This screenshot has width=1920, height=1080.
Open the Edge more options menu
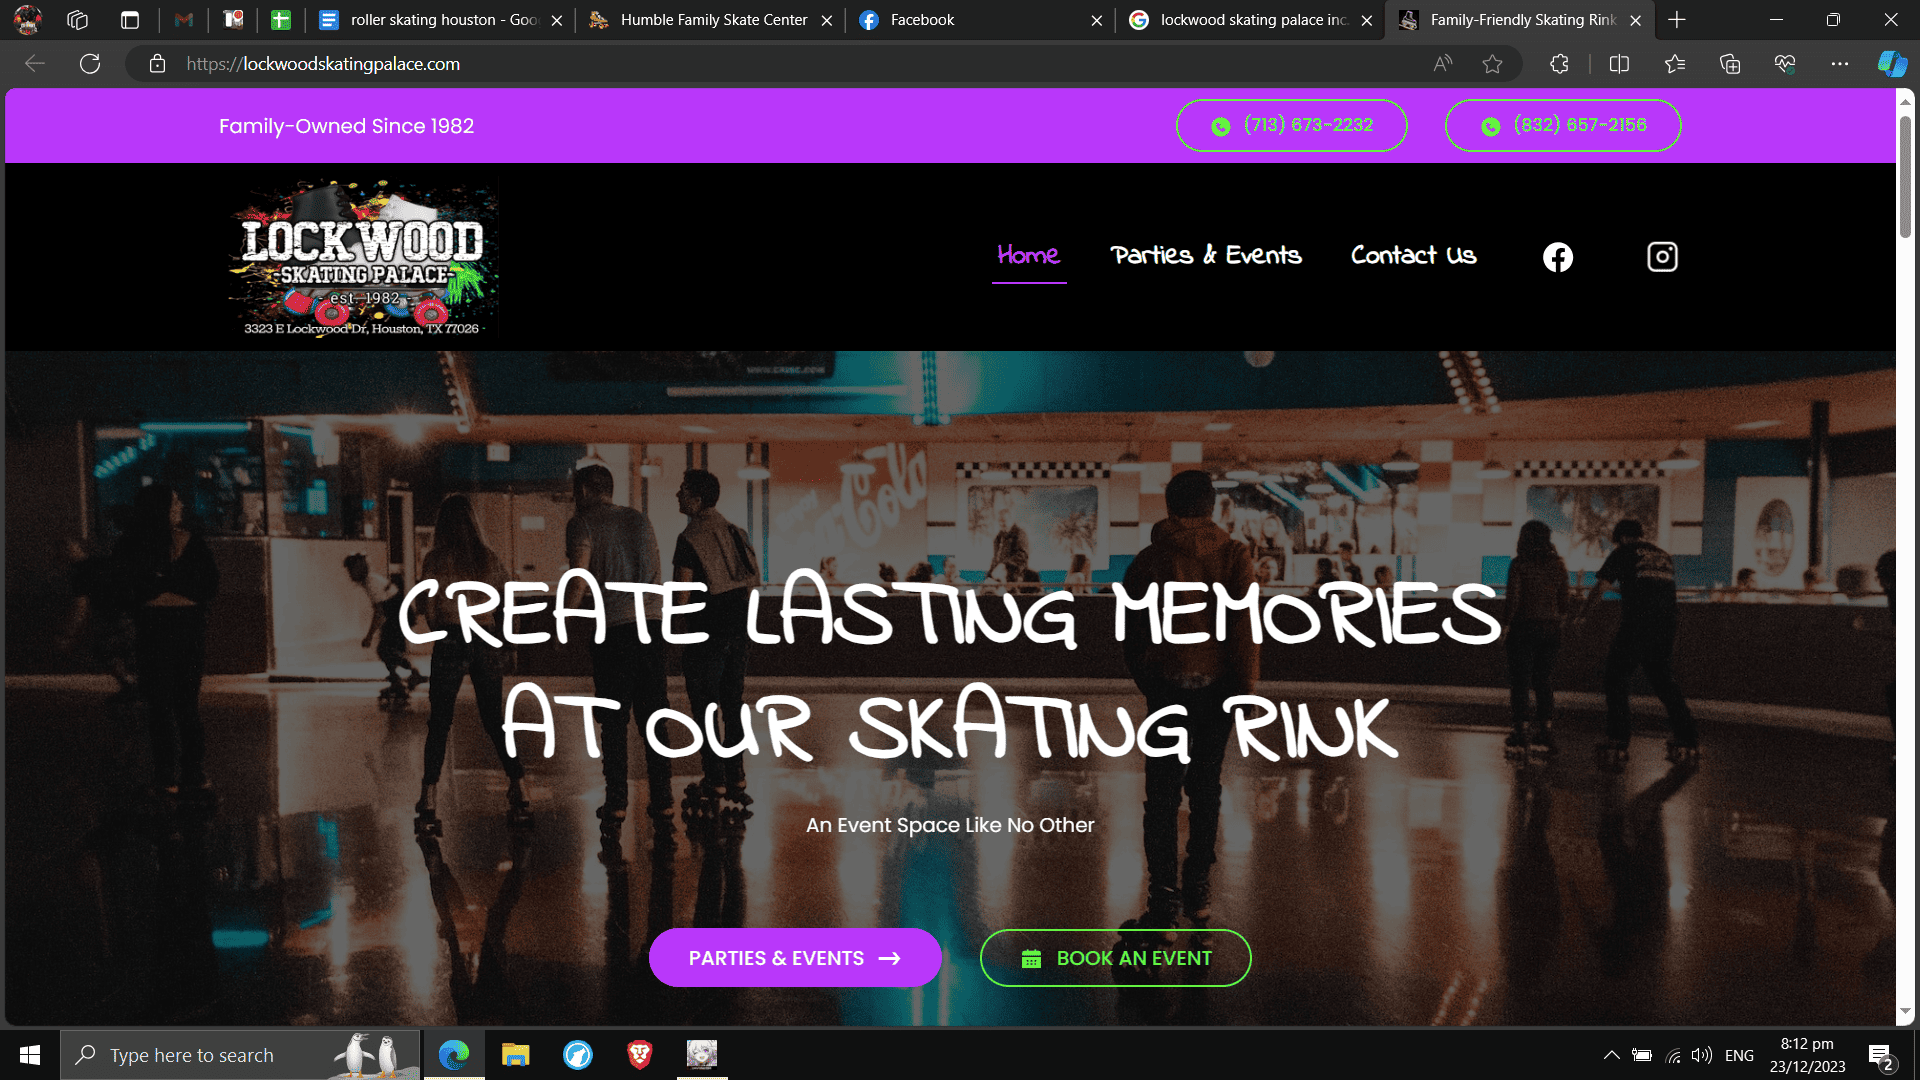(x=1840, y=63)
